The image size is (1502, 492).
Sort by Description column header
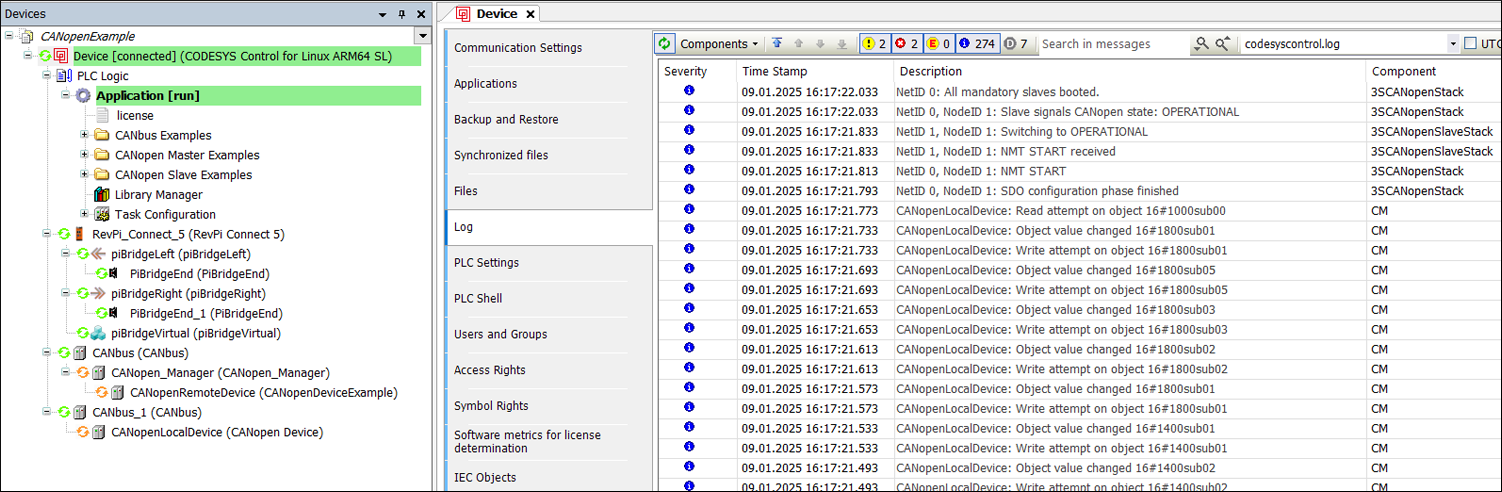click(1129, 72)
